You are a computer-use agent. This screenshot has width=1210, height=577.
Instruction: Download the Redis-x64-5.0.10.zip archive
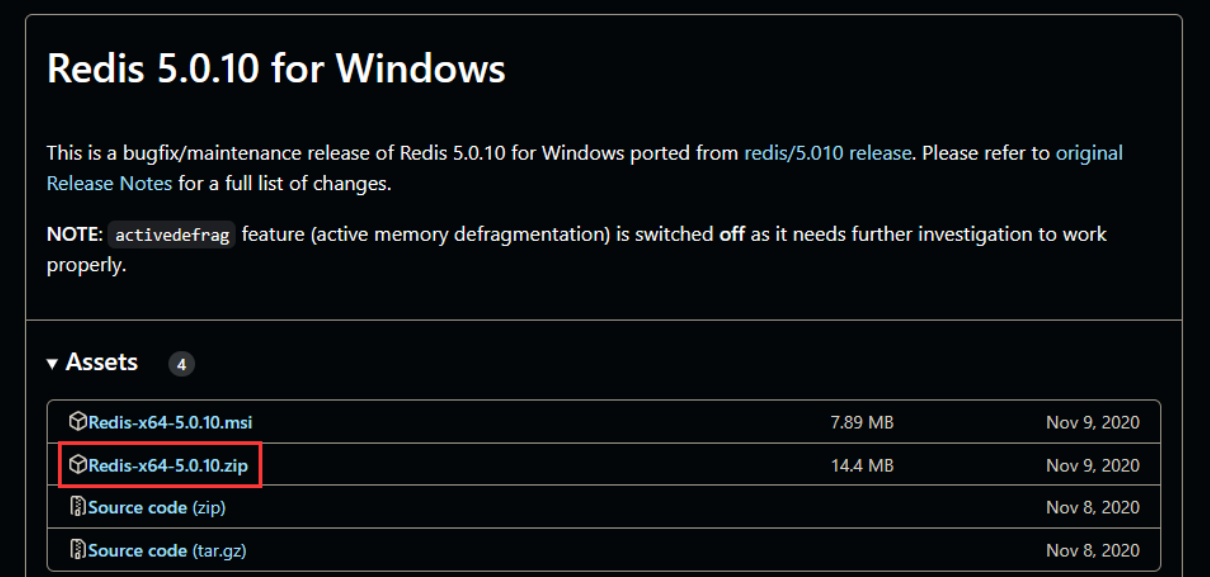(x=168, y=465)
